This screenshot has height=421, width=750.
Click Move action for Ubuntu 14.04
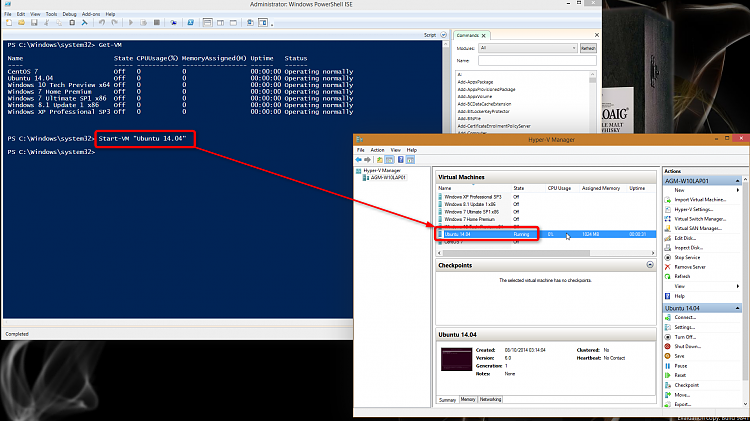(x=682, y=395)
